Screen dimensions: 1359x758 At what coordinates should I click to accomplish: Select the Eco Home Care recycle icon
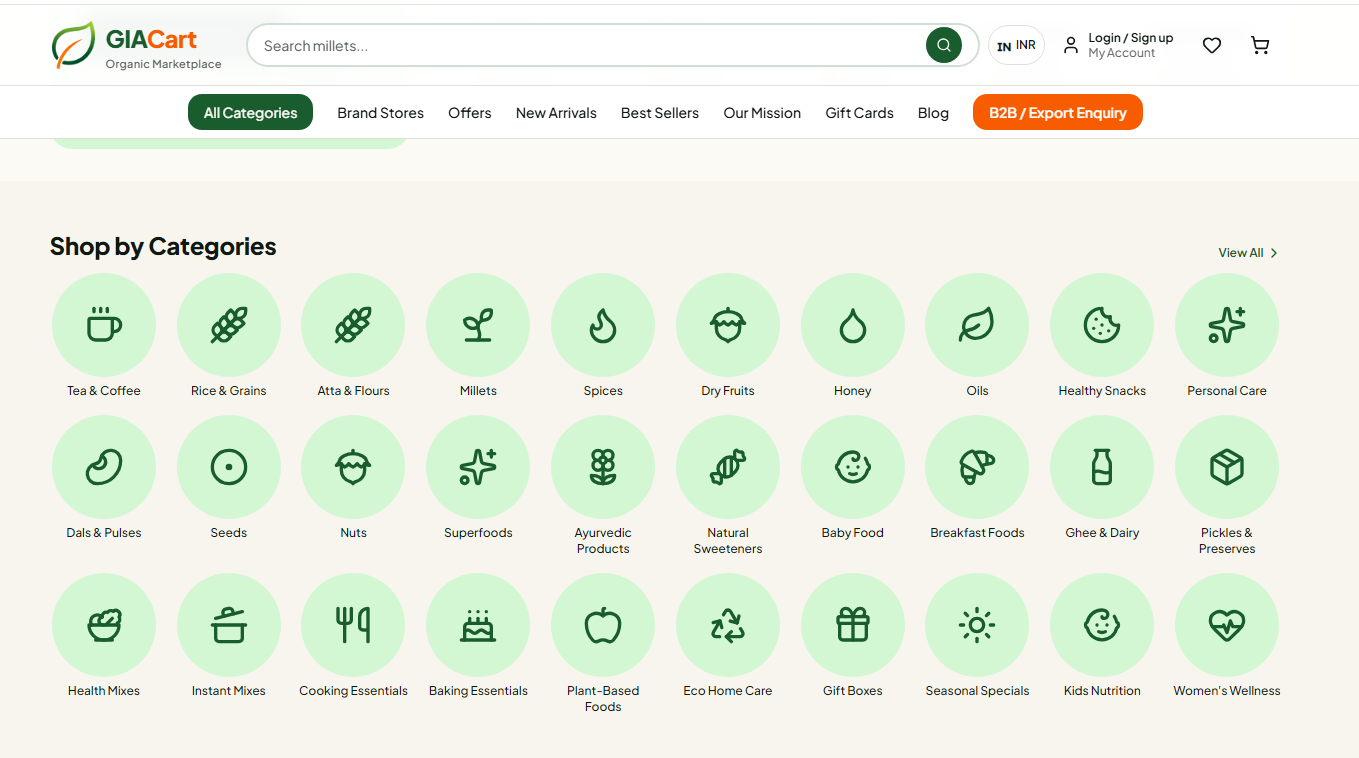click(728, 625)
